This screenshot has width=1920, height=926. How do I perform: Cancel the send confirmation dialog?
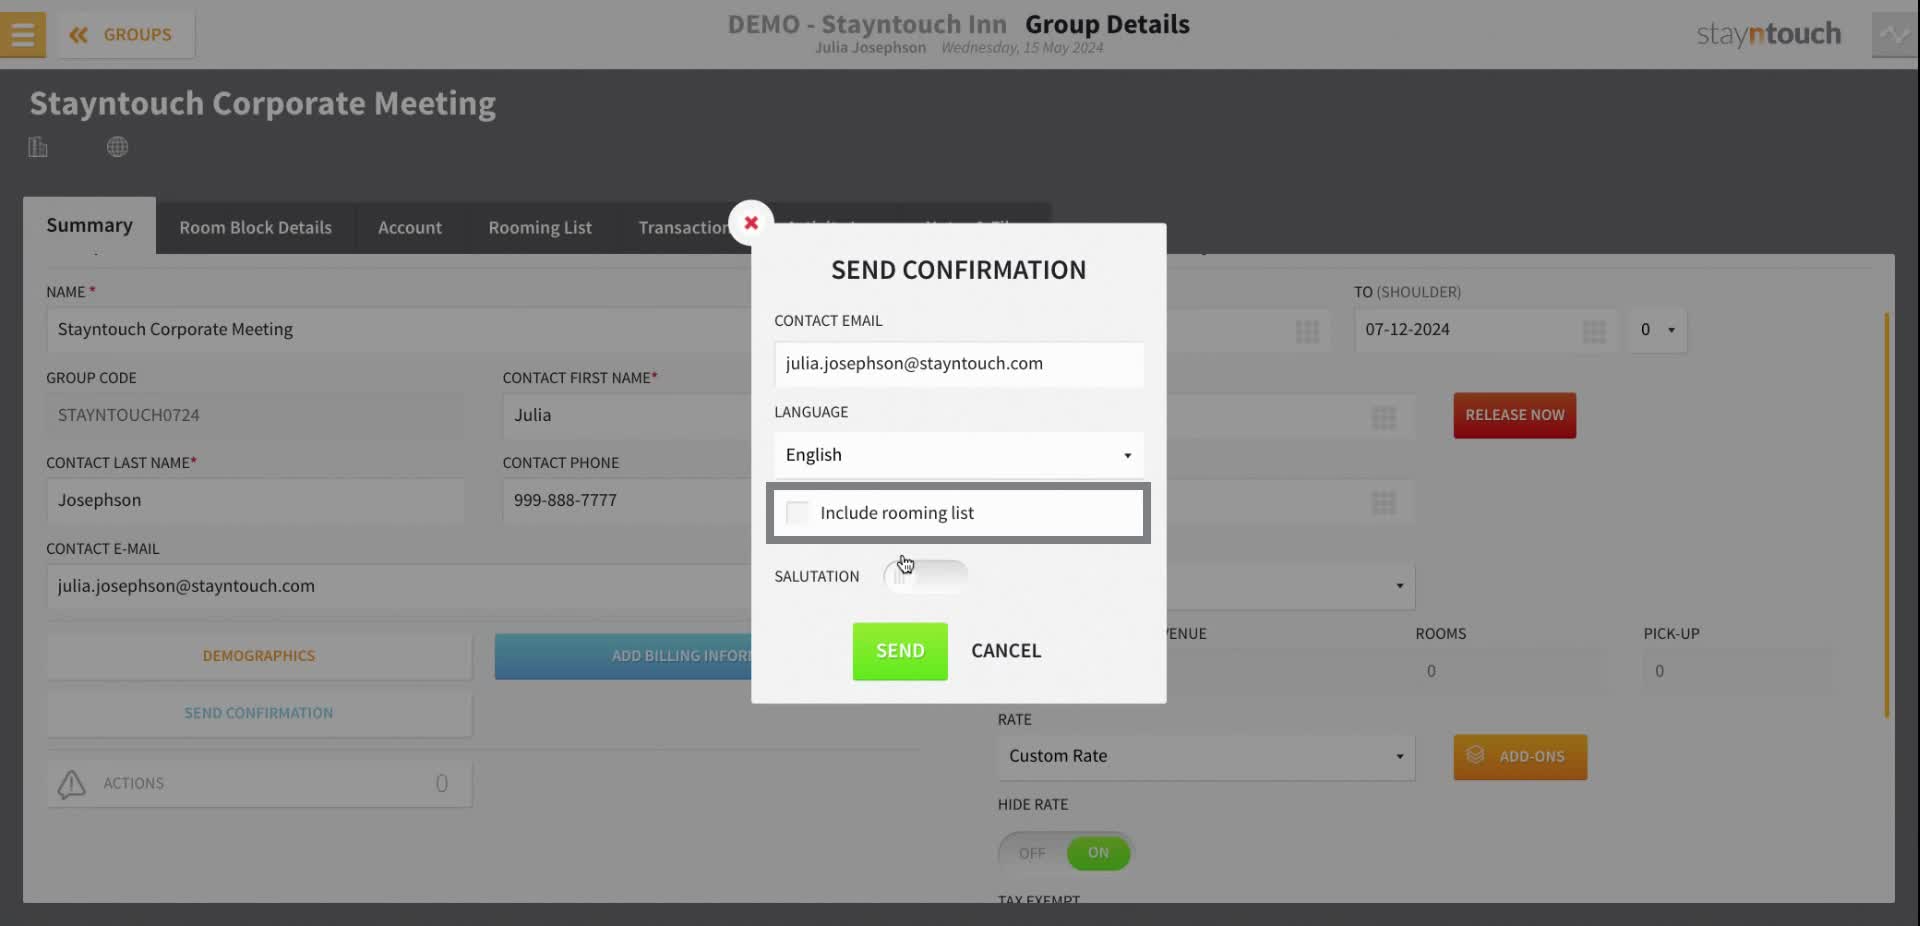(x=1006, y=651)
